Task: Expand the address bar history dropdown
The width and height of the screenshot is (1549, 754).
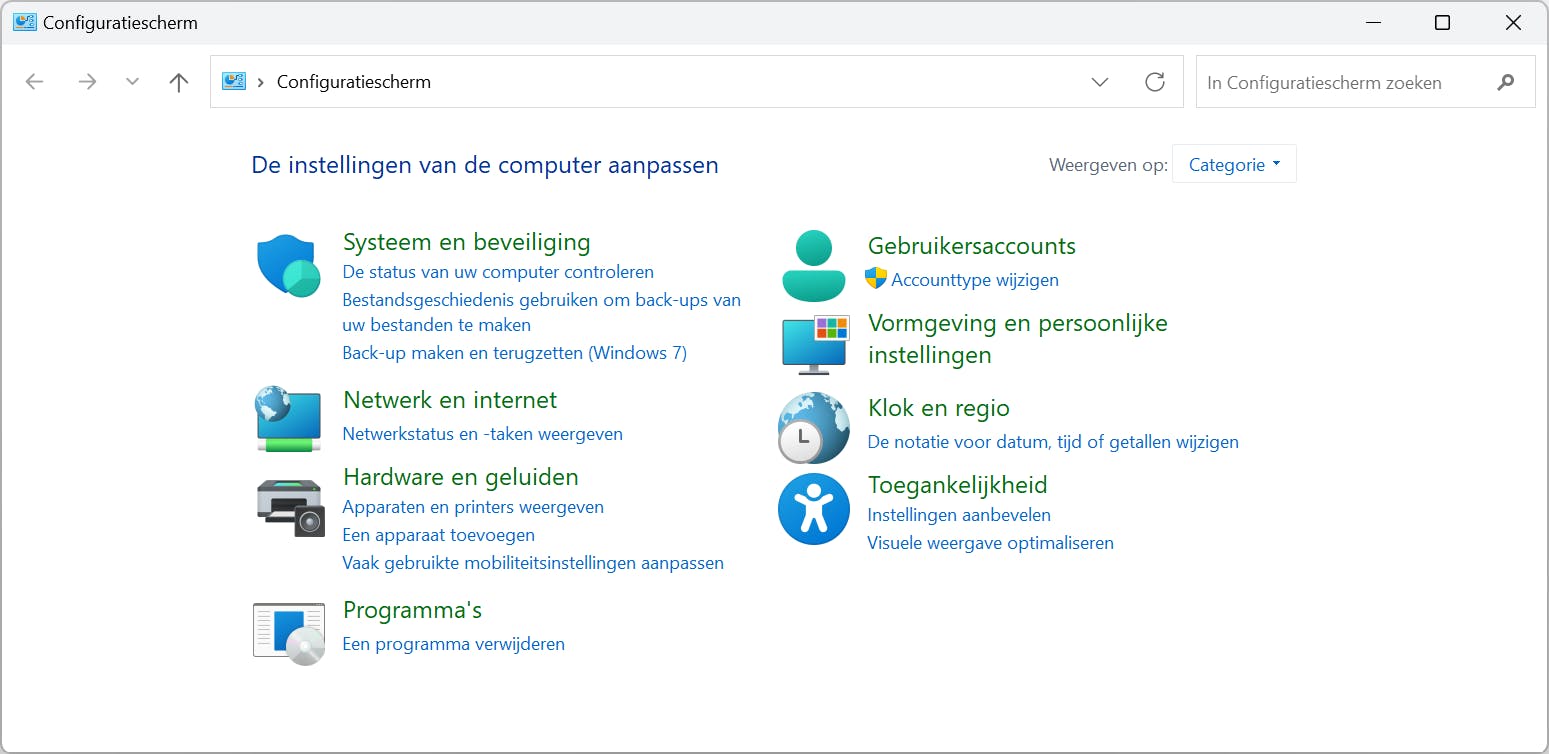Action: (x=1100, y=82)
